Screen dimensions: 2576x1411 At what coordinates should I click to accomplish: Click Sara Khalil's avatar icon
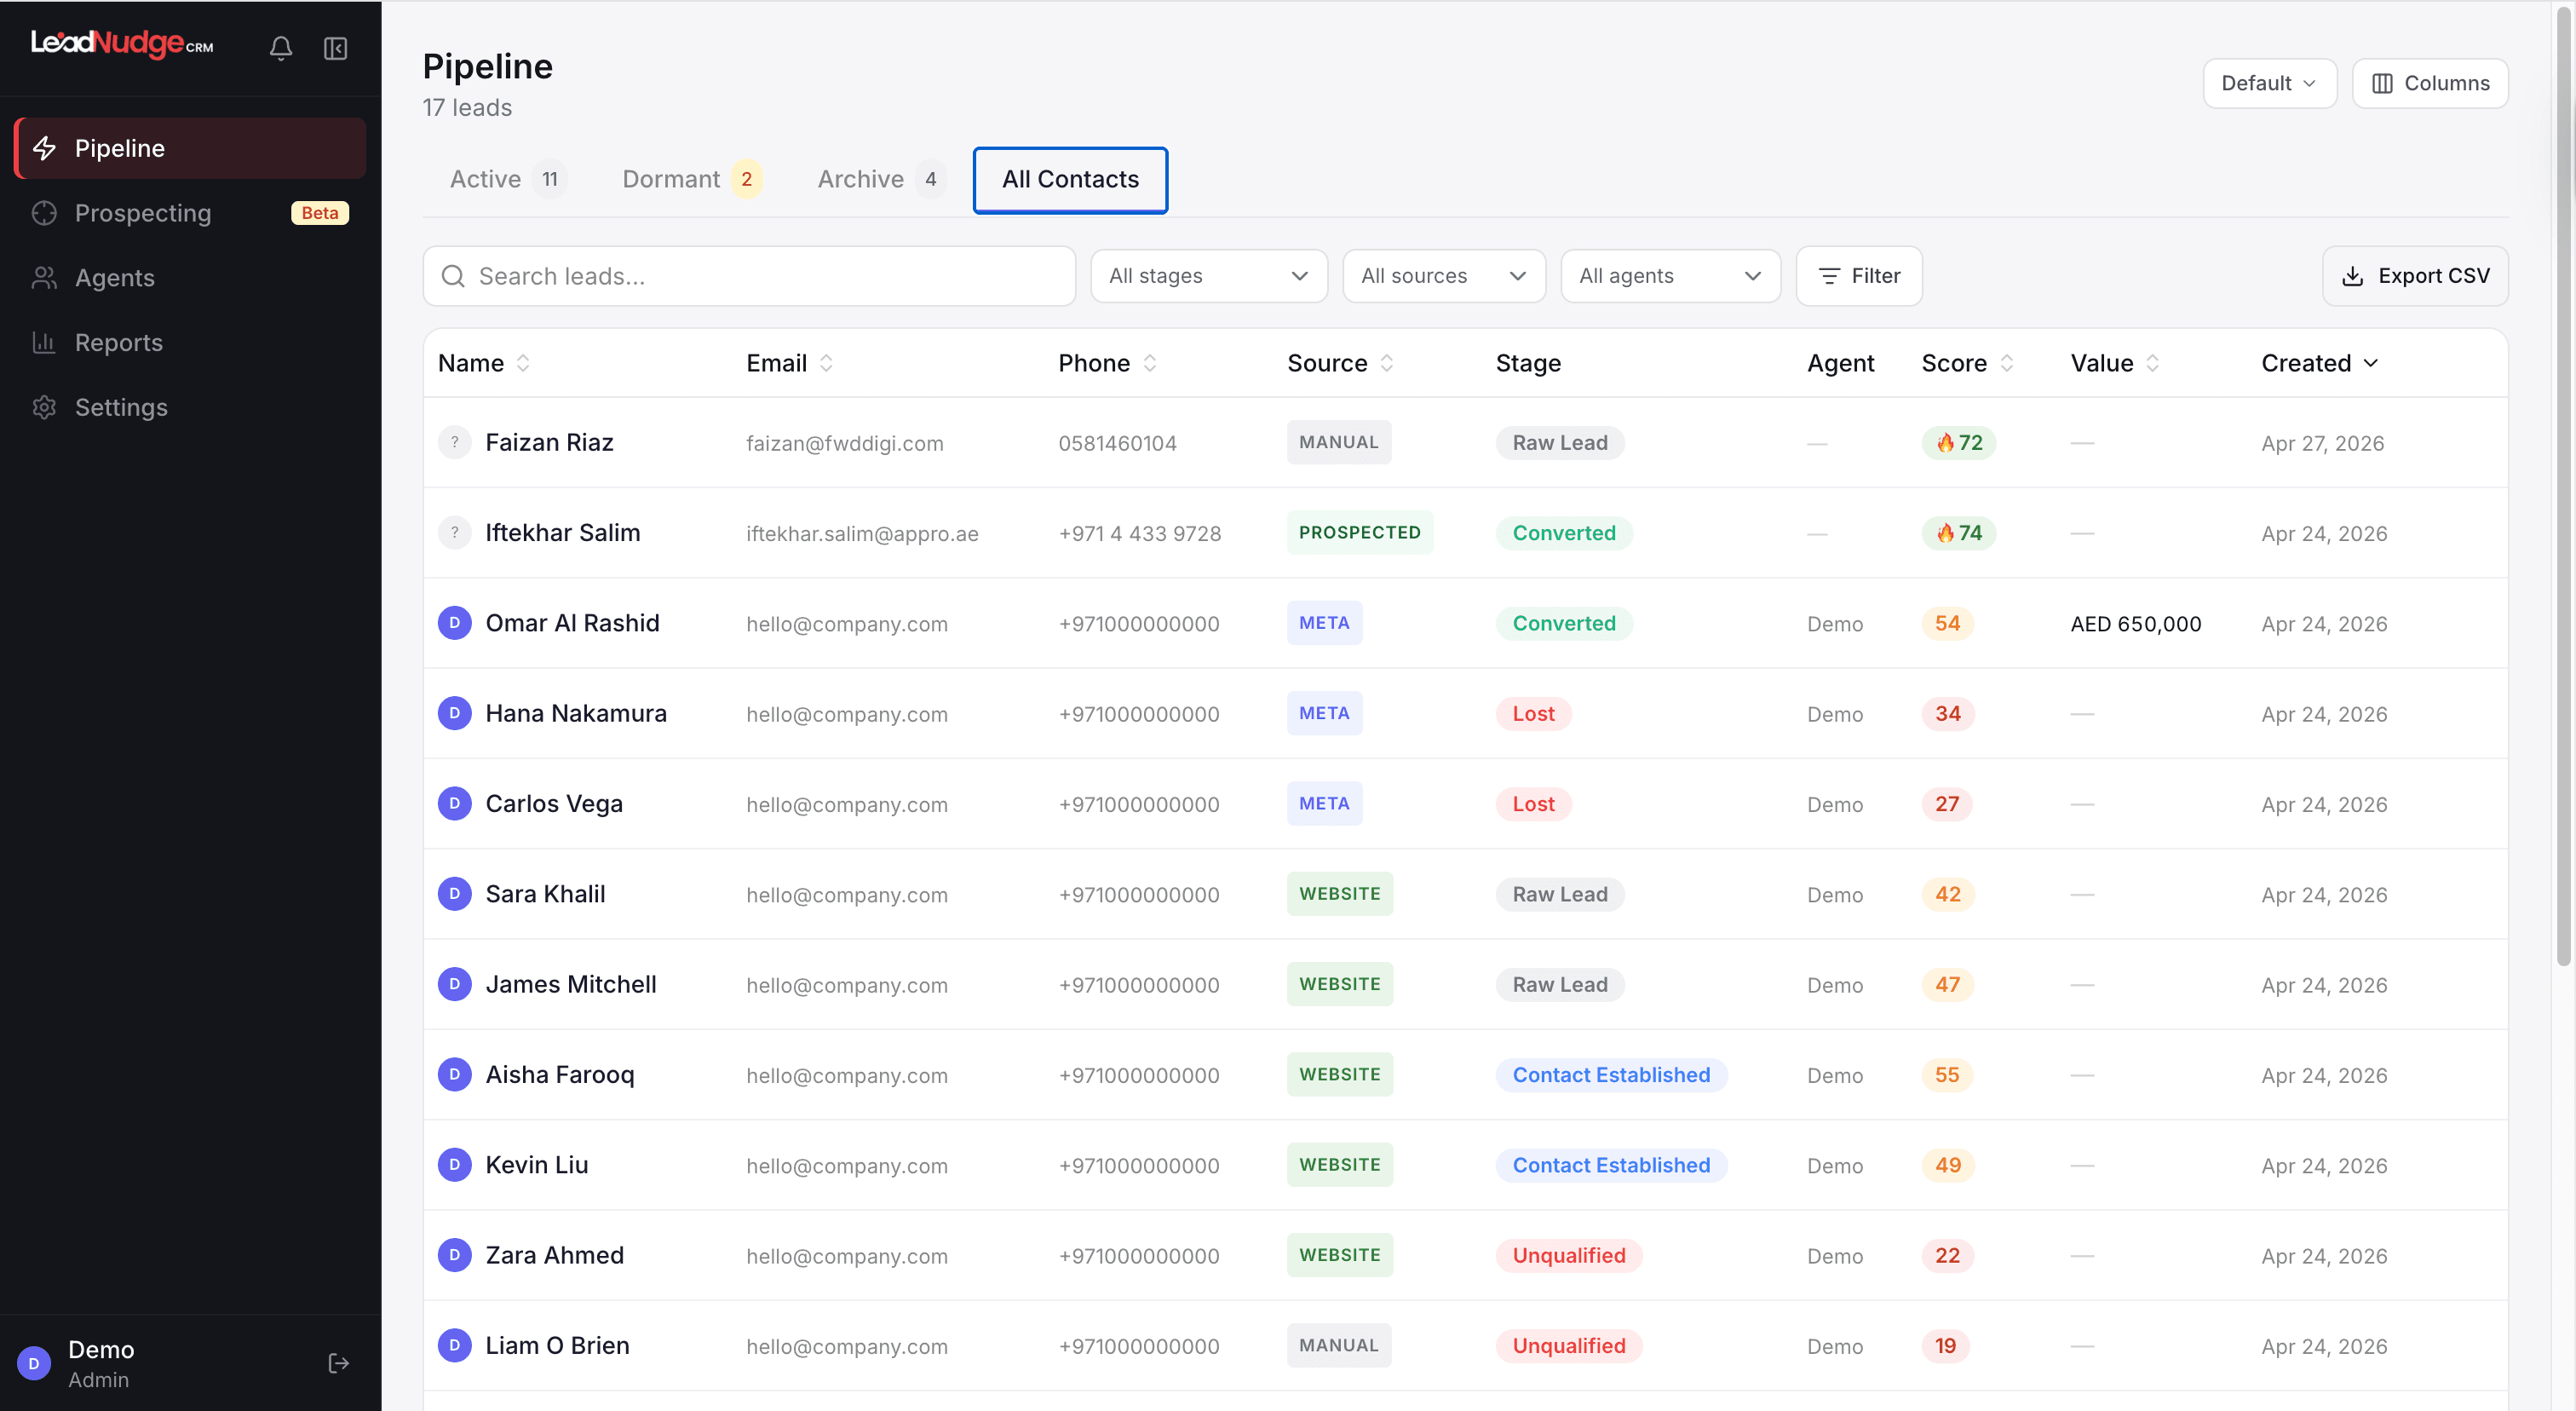pos(454,894)
